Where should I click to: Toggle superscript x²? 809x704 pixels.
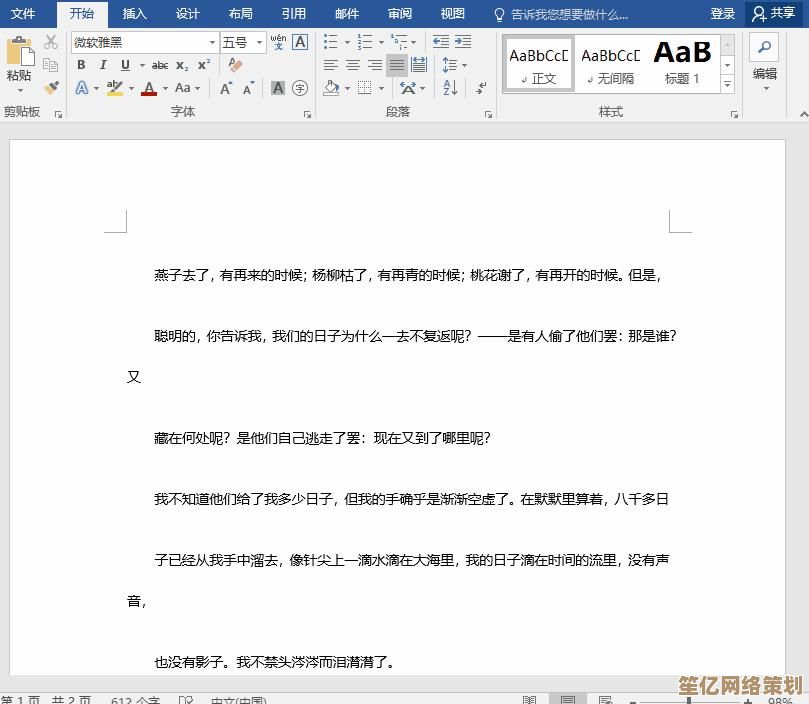204,65
